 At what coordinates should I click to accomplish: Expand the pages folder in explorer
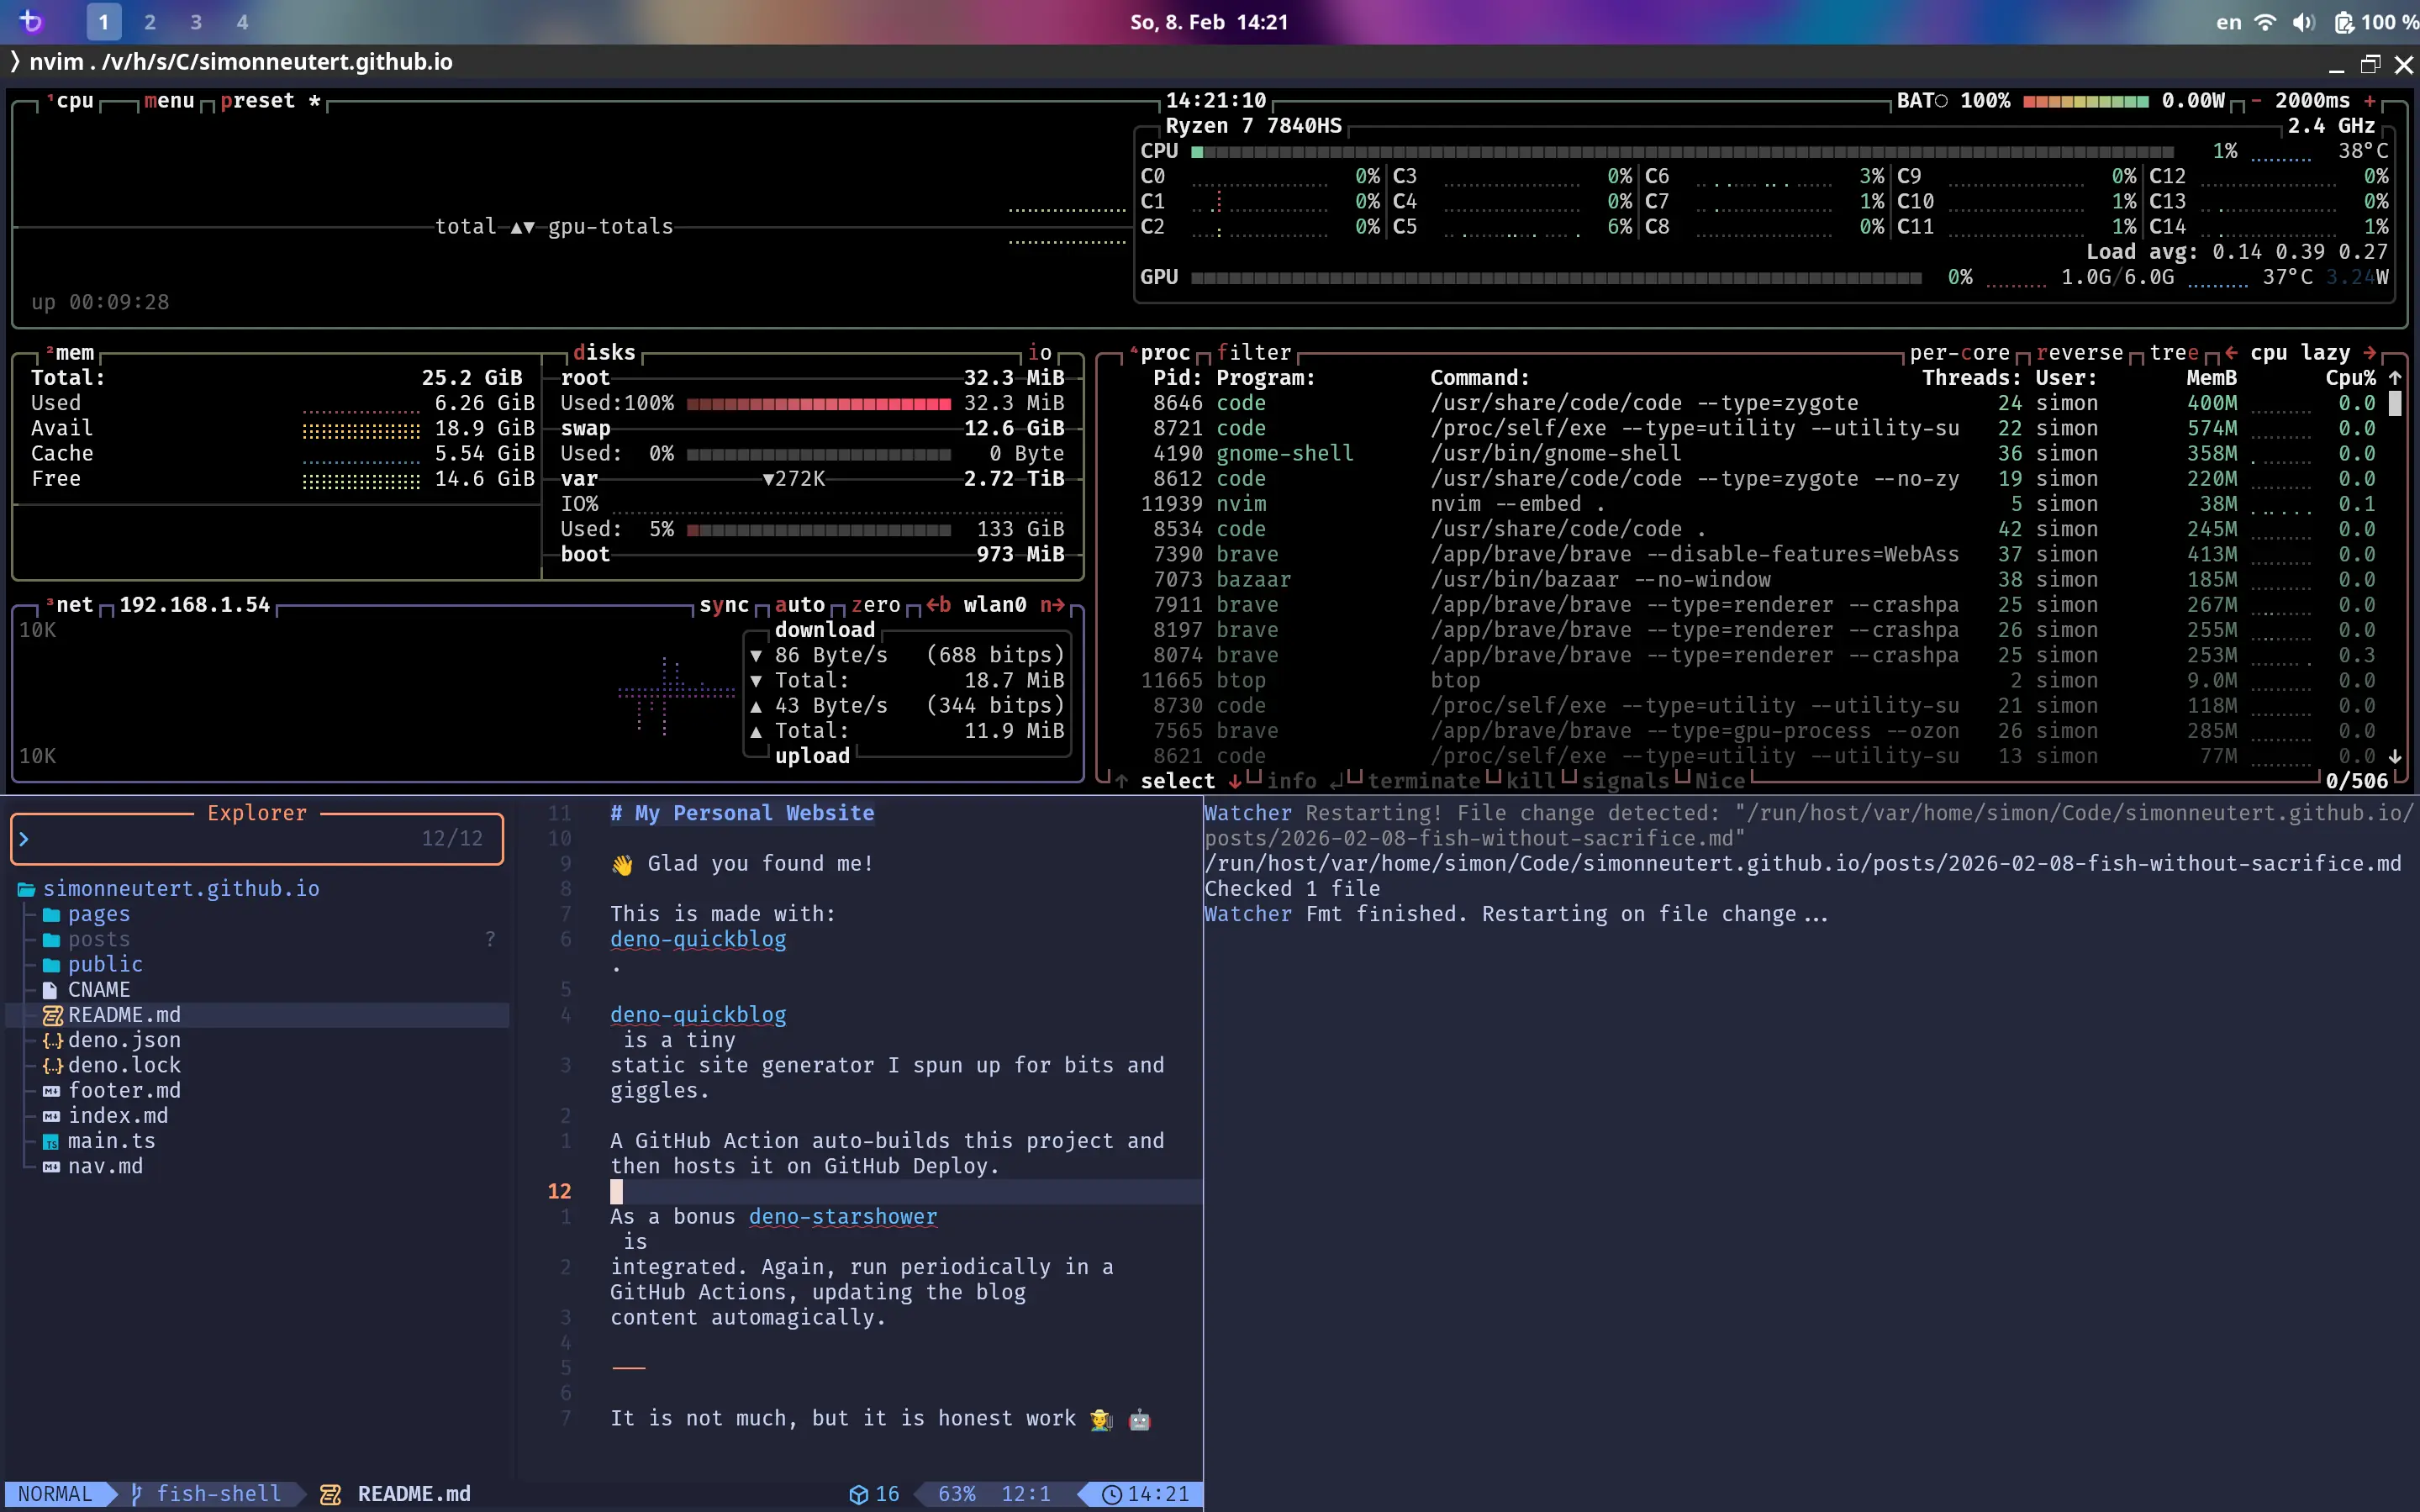(x=98, y=914)
